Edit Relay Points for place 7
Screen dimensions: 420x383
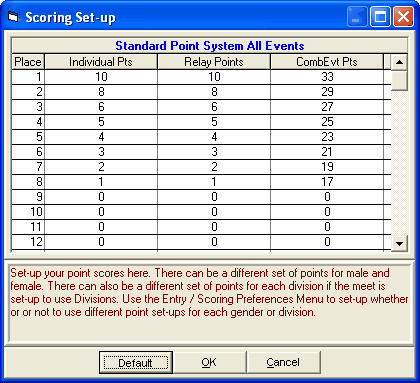click(x=214, y=167)
